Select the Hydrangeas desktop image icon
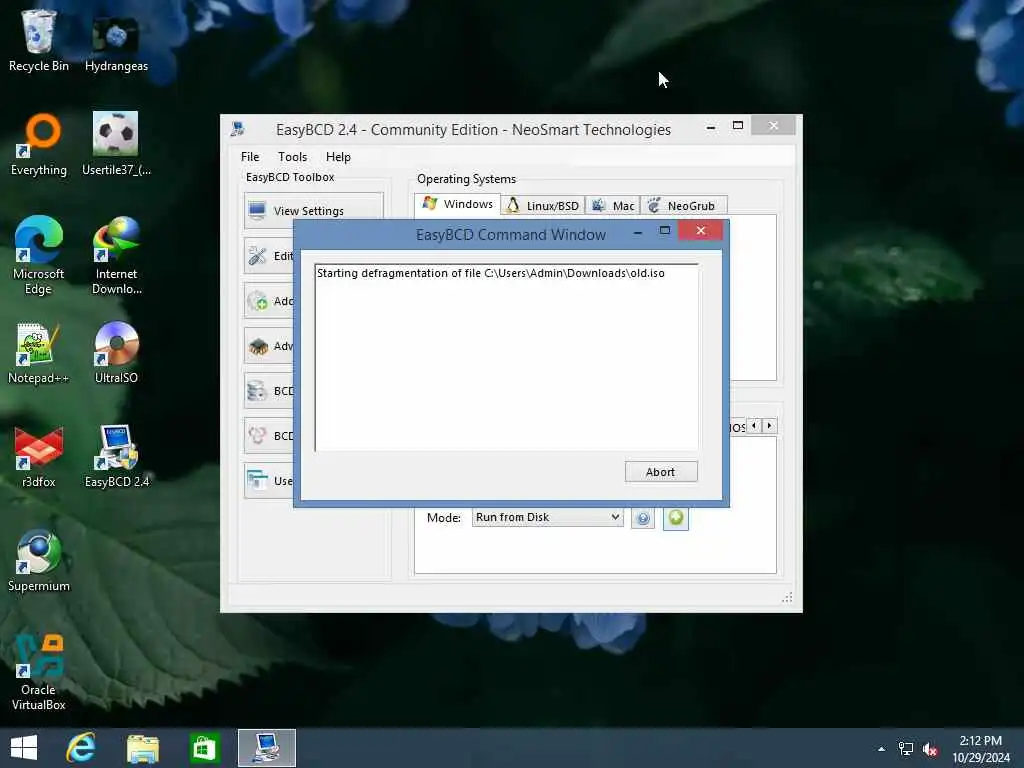 [x=116, y=44]
